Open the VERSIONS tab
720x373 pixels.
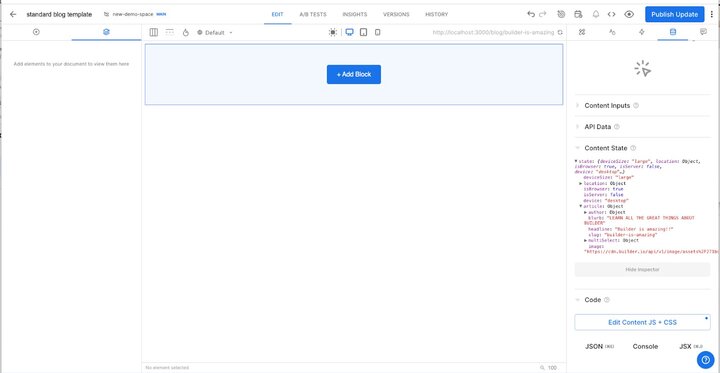[396, 15]
